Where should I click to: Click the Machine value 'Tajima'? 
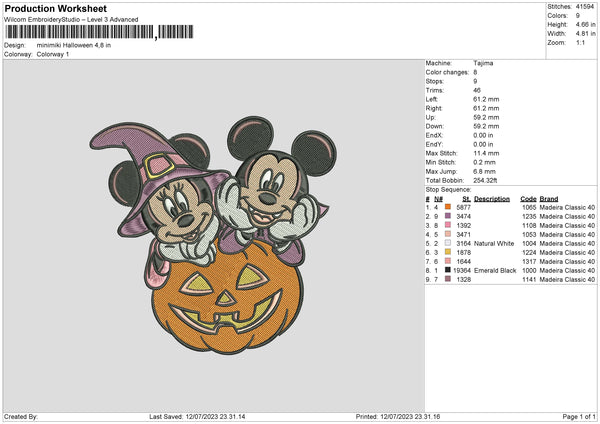tap(483, 63)
